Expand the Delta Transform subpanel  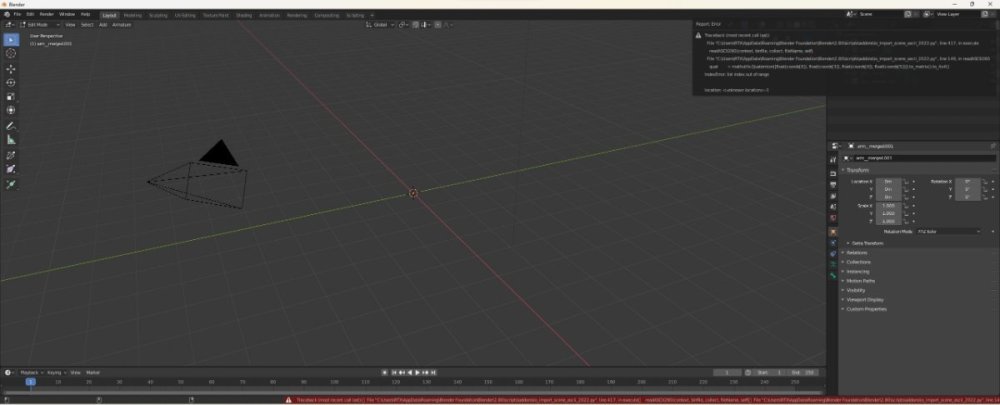866,243
